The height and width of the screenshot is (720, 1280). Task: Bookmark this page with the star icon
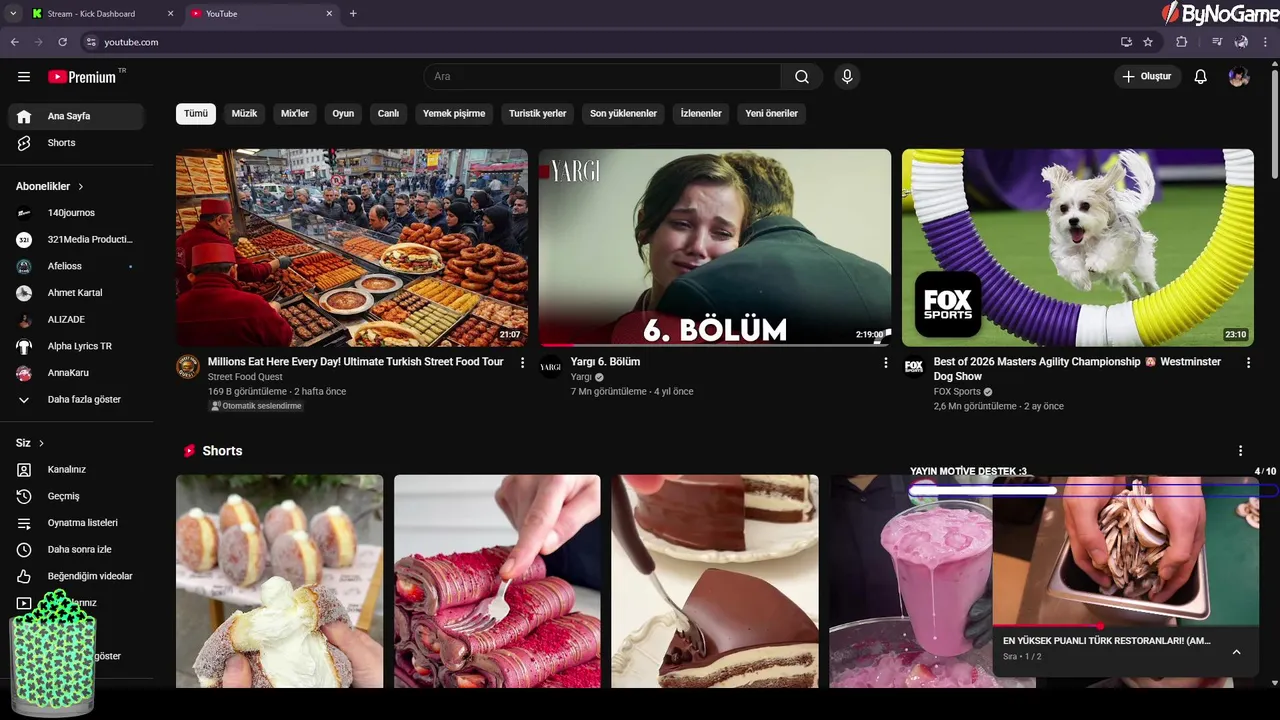(x=1148, y=42)
